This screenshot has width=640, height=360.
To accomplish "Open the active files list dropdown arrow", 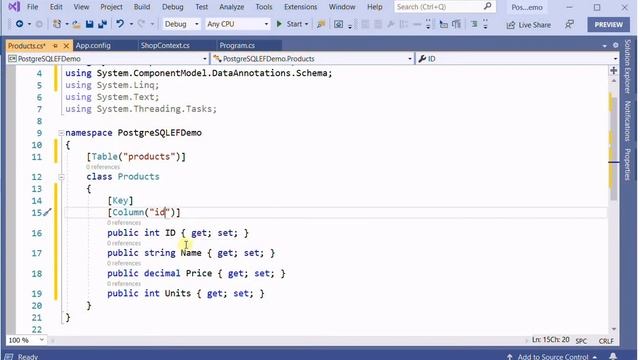I will [604, 45].
